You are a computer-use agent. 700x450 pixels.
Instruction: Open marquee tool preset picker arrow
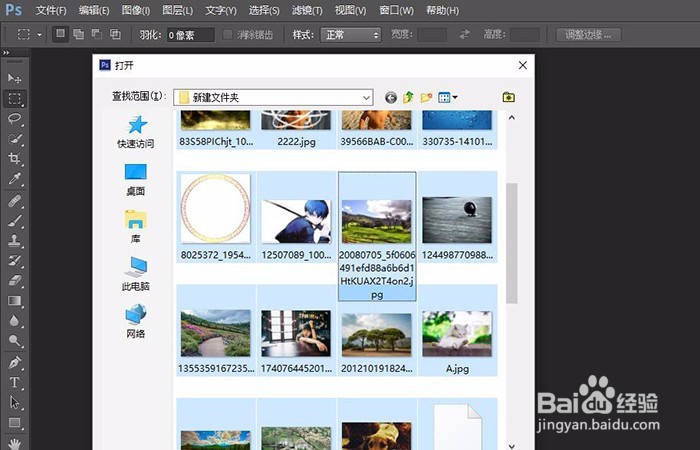pyautogui.click(x=39, y=34)
